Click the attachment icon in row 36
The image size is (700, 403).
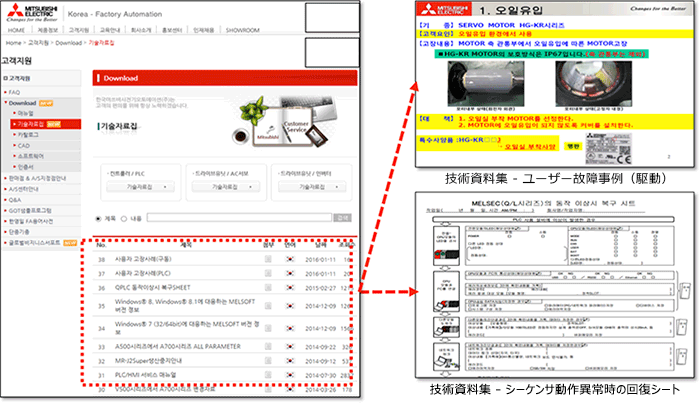click(268, 288)
